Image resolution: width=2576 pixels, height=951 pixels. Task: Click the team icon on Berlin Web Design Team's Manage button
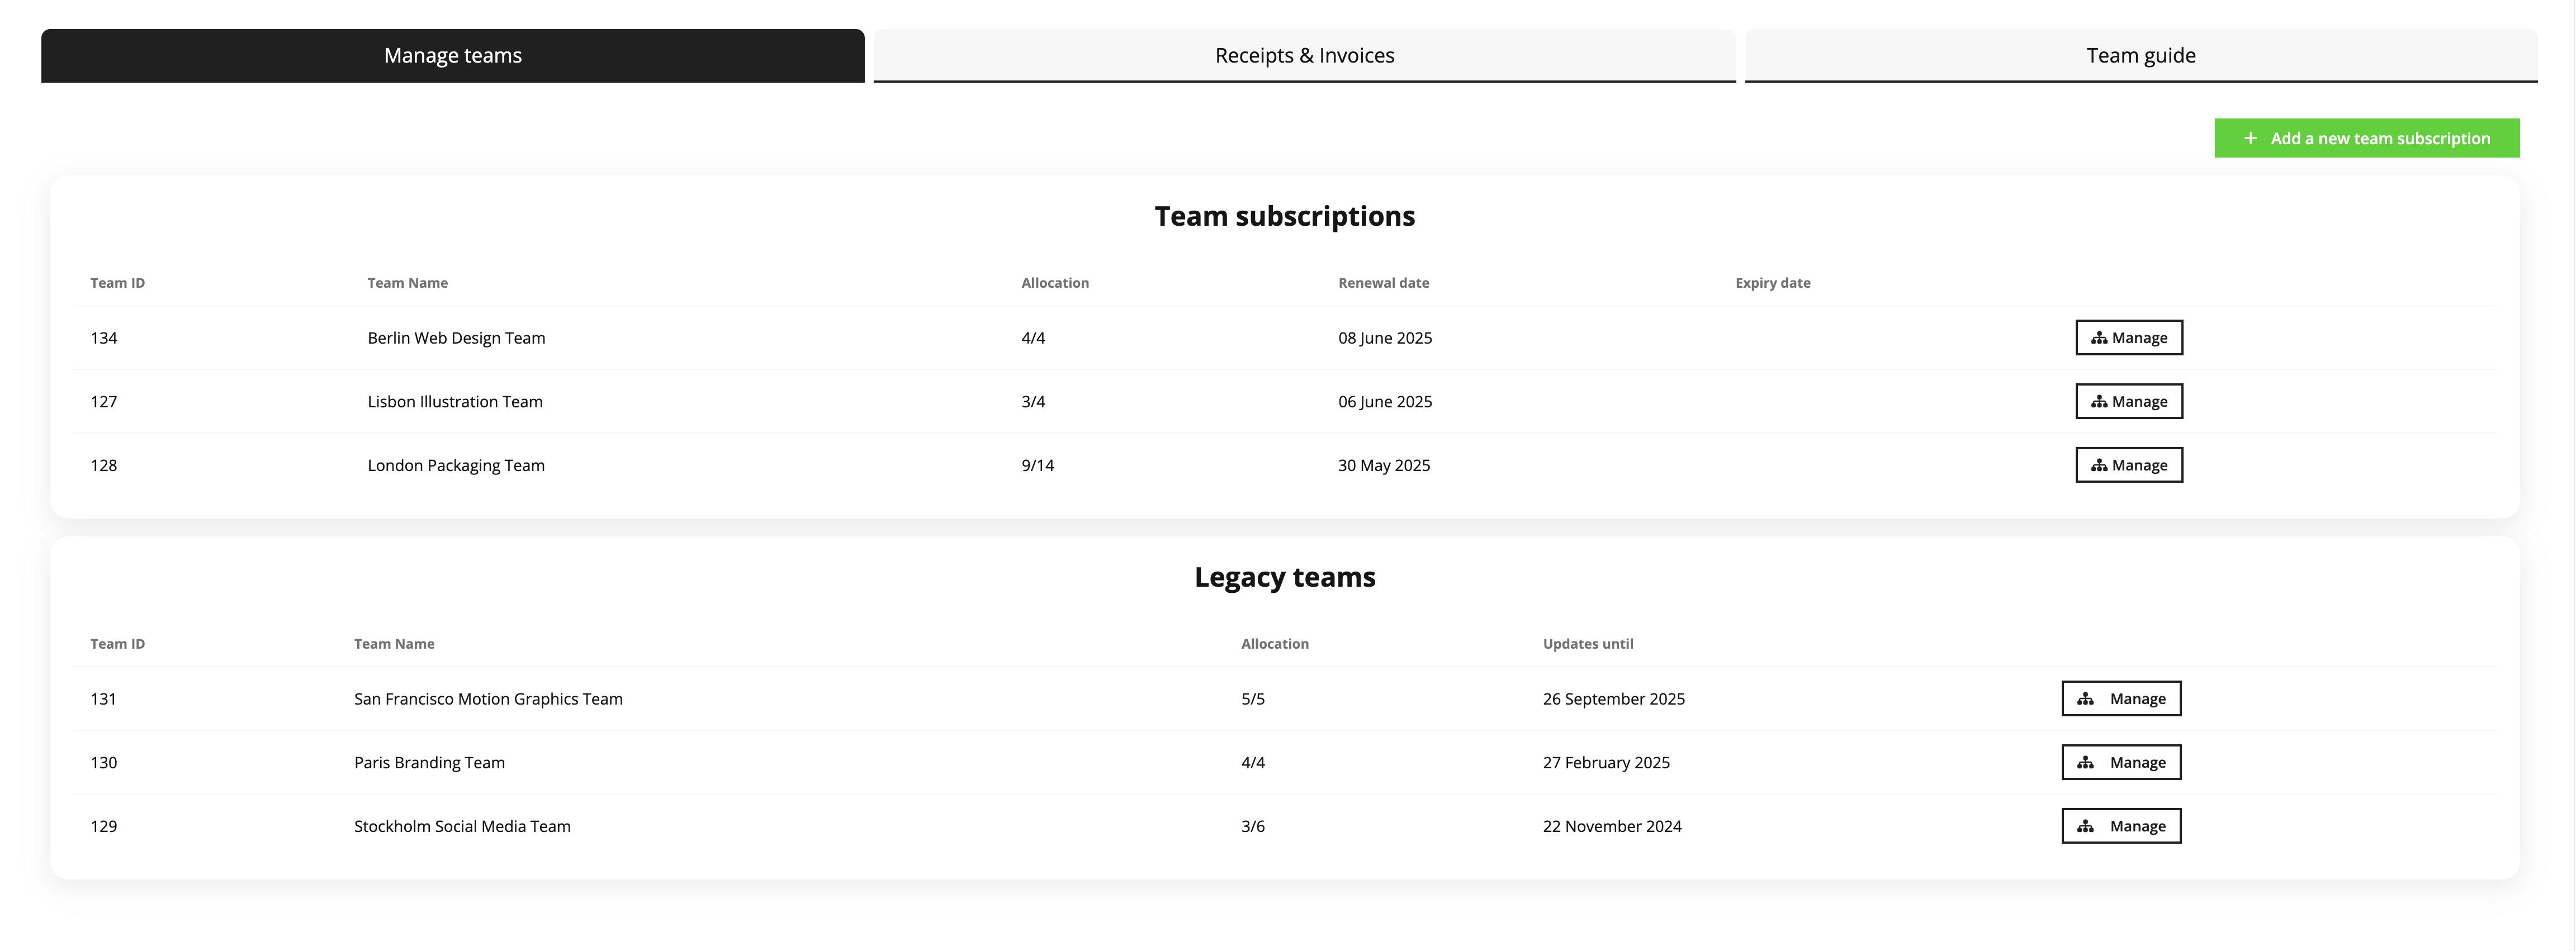(2100, 337)
